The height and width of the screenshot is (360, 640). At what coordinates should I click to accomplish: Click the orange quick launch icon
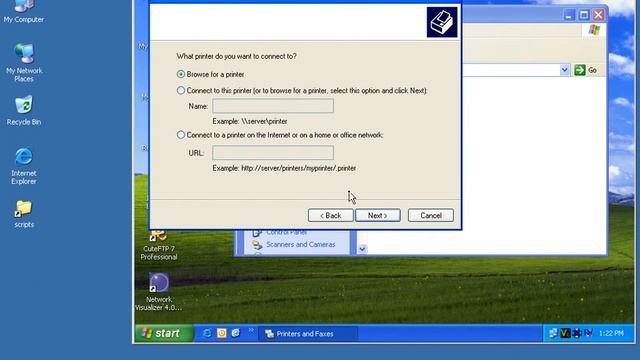(x=222, y=333)
